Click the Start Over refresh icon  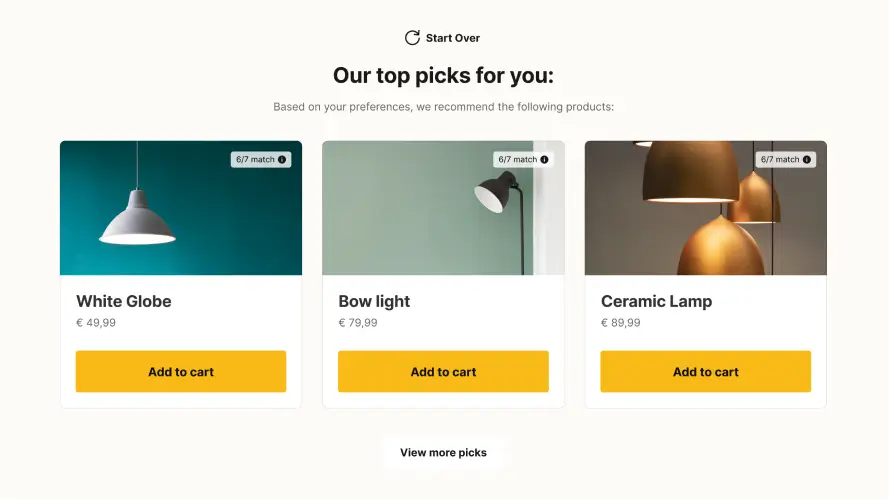412,38
